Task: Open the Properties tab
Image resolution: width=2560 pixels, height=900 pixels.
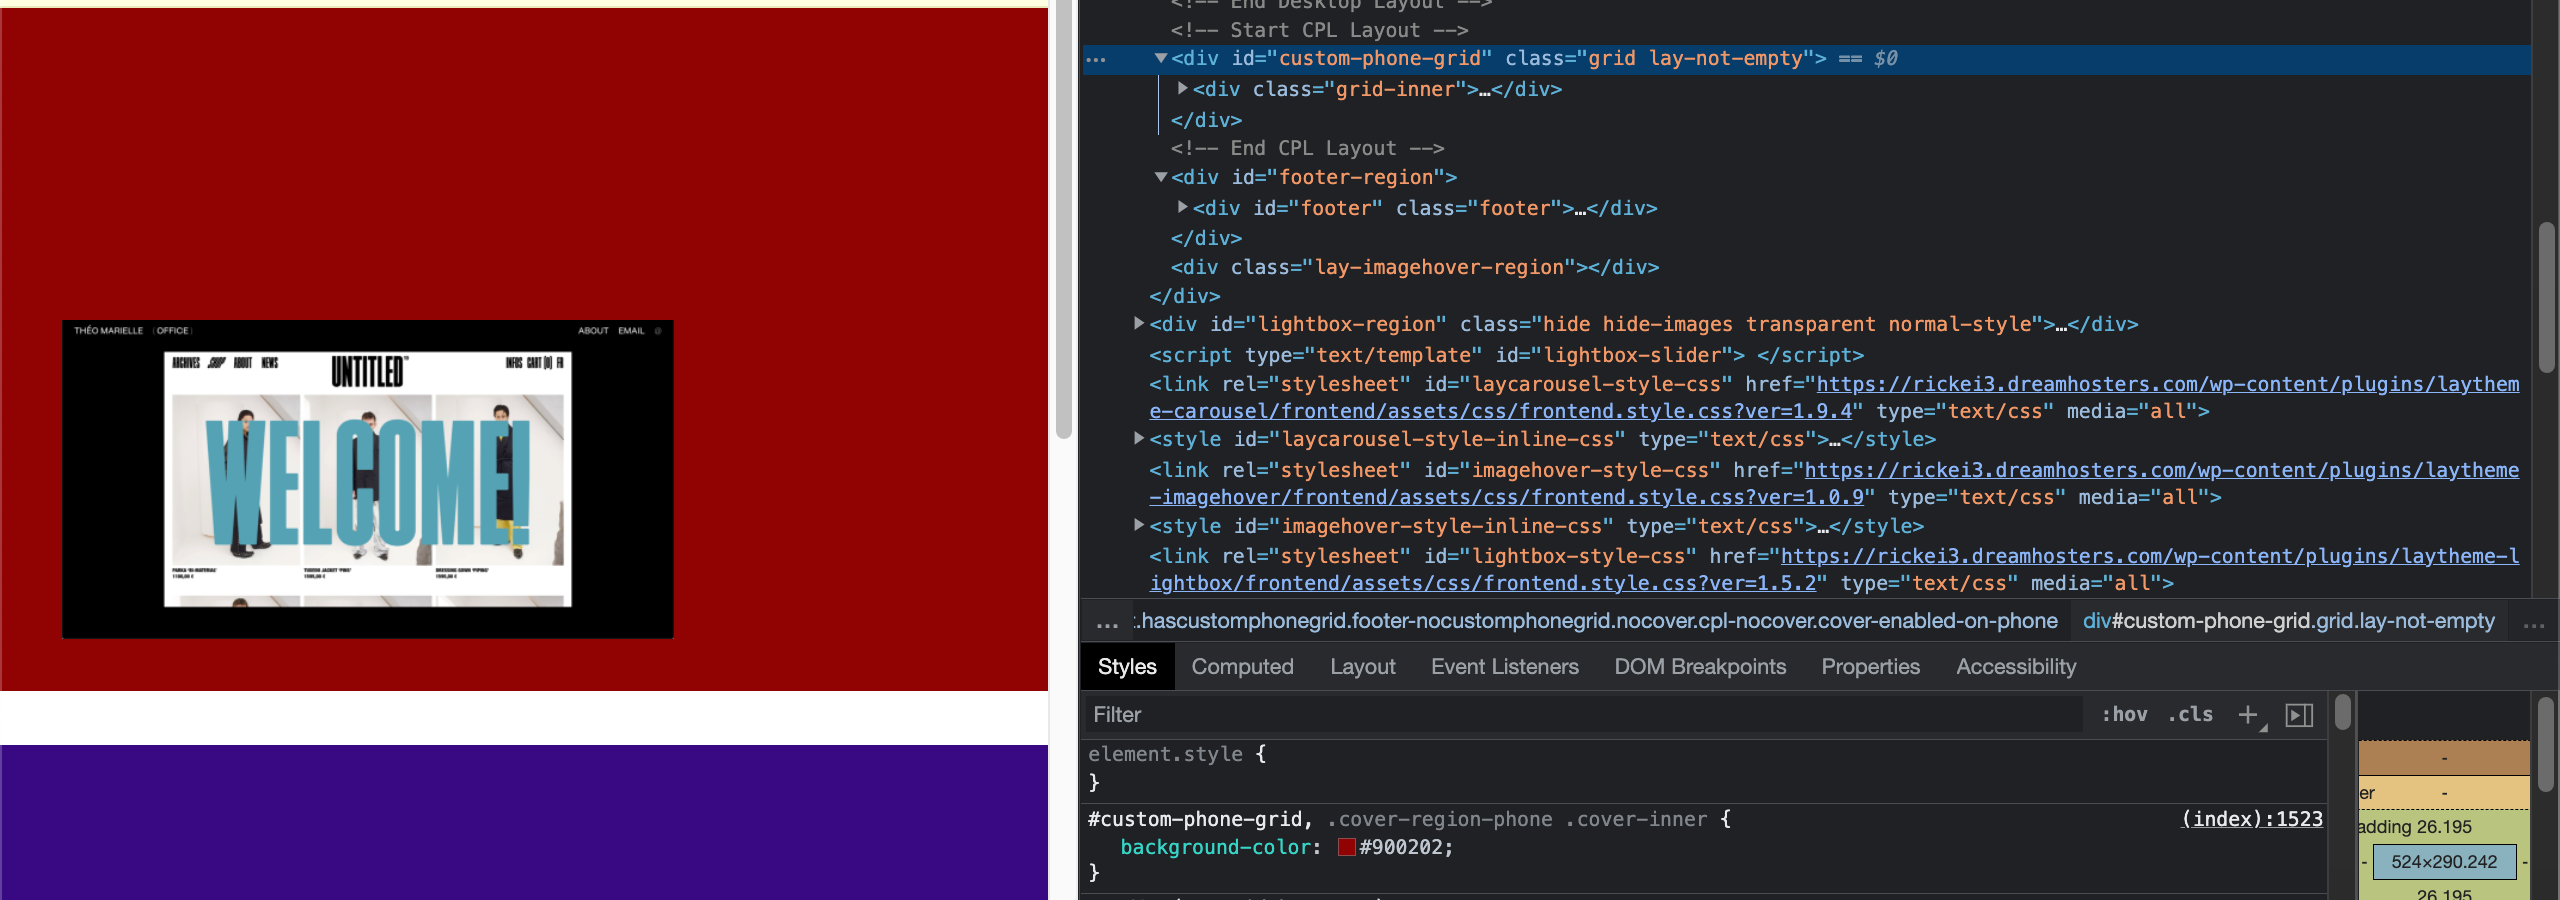Action: point(1870,667)
